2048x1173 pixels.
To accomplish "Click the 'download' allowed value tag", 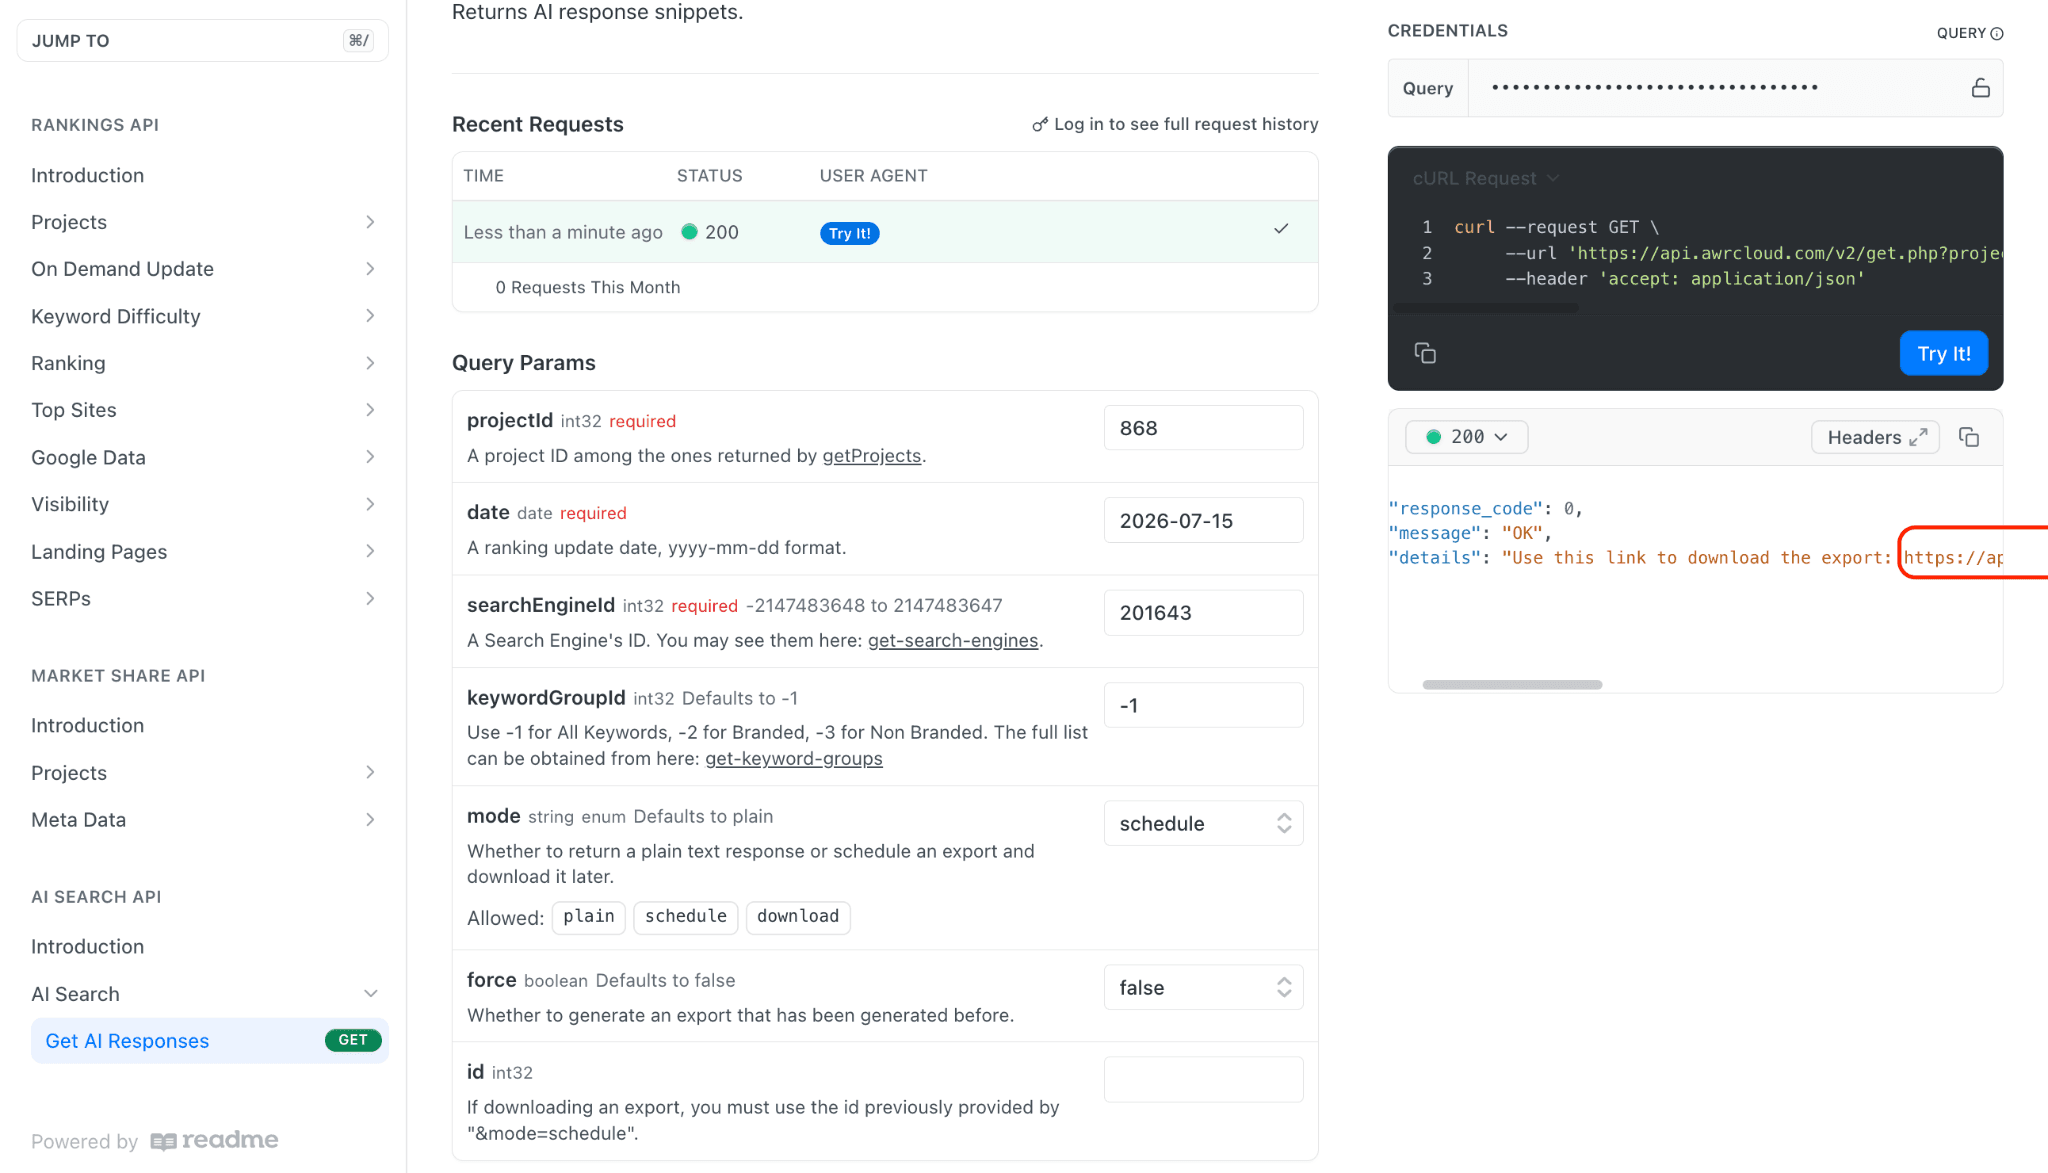I will (798, 917).
